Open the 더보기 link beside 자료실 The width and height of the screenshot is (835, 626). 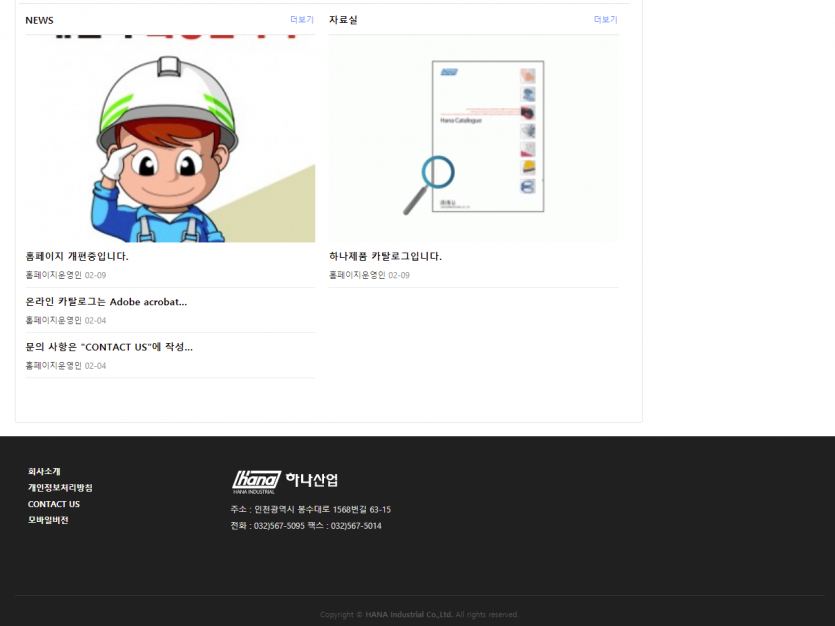[x=605, y=20]
